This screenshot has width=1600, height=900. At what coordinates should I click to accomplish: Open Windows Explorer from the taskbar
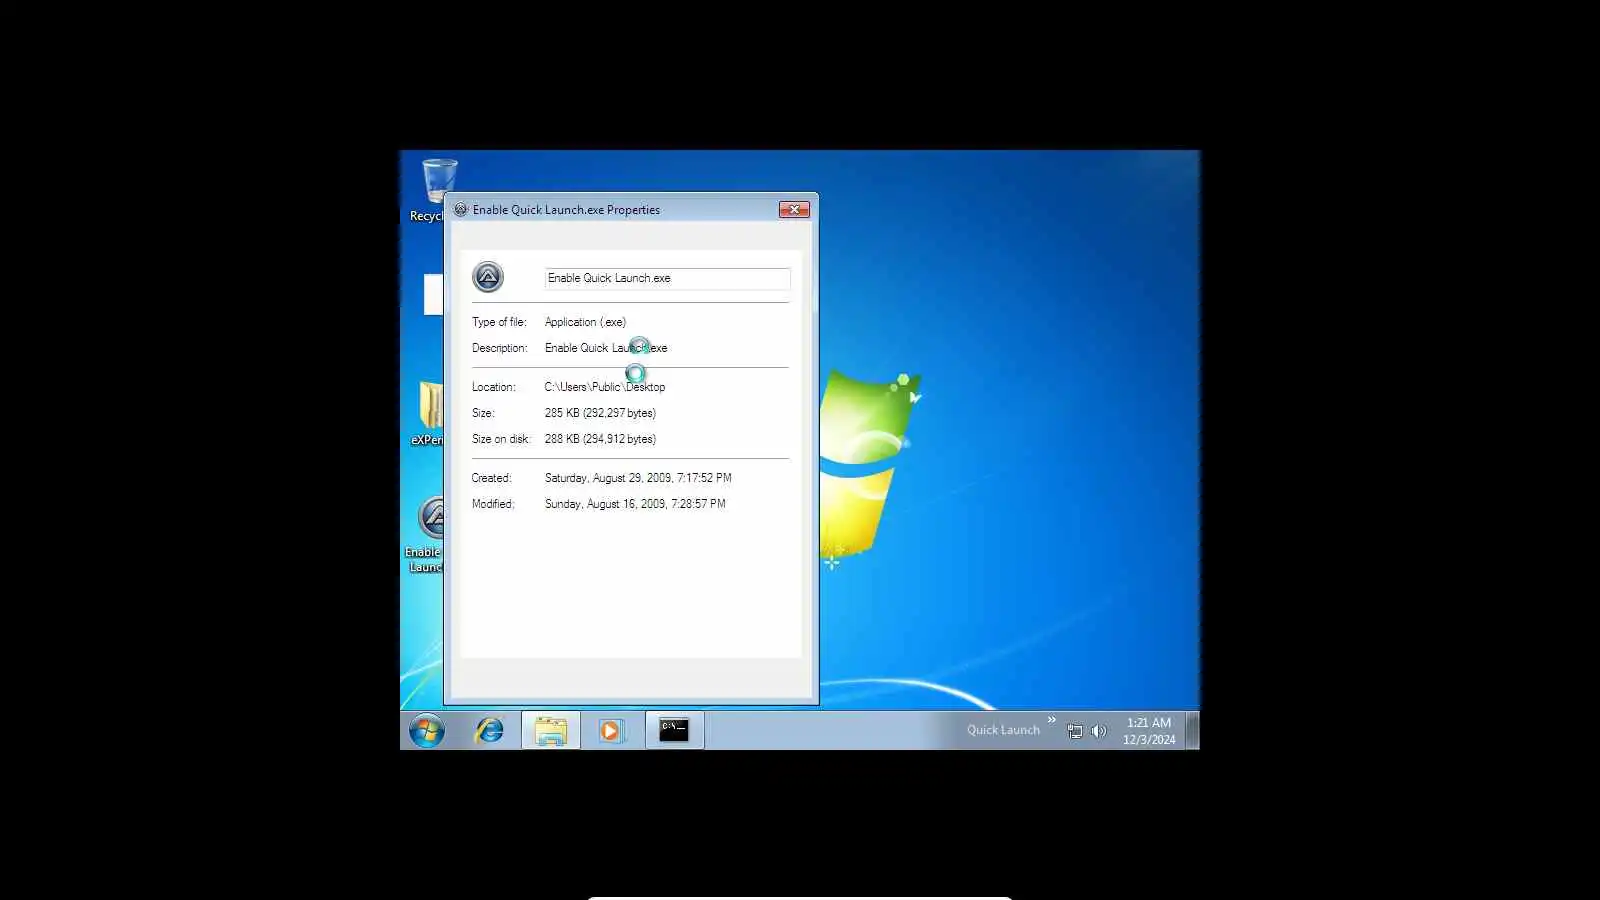(x=551, y=731)
